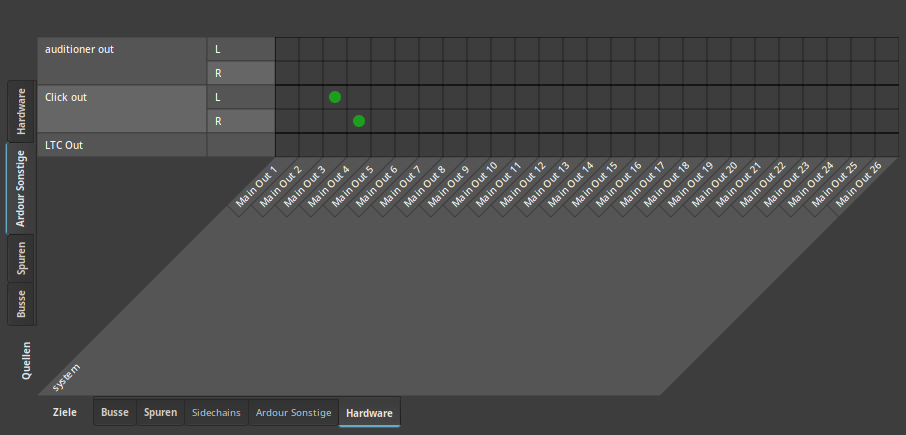
Task: Click the LTC Out row label
Action: pyautogui.click(x=122, y=145)
